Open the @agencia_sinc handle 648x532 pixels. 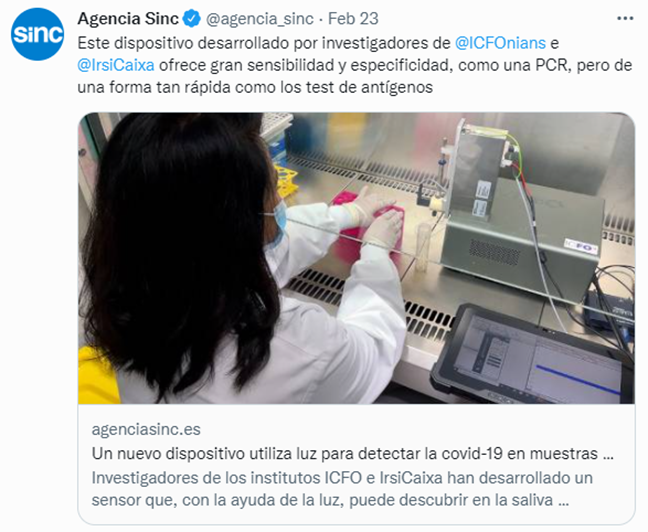pos(260,19)
